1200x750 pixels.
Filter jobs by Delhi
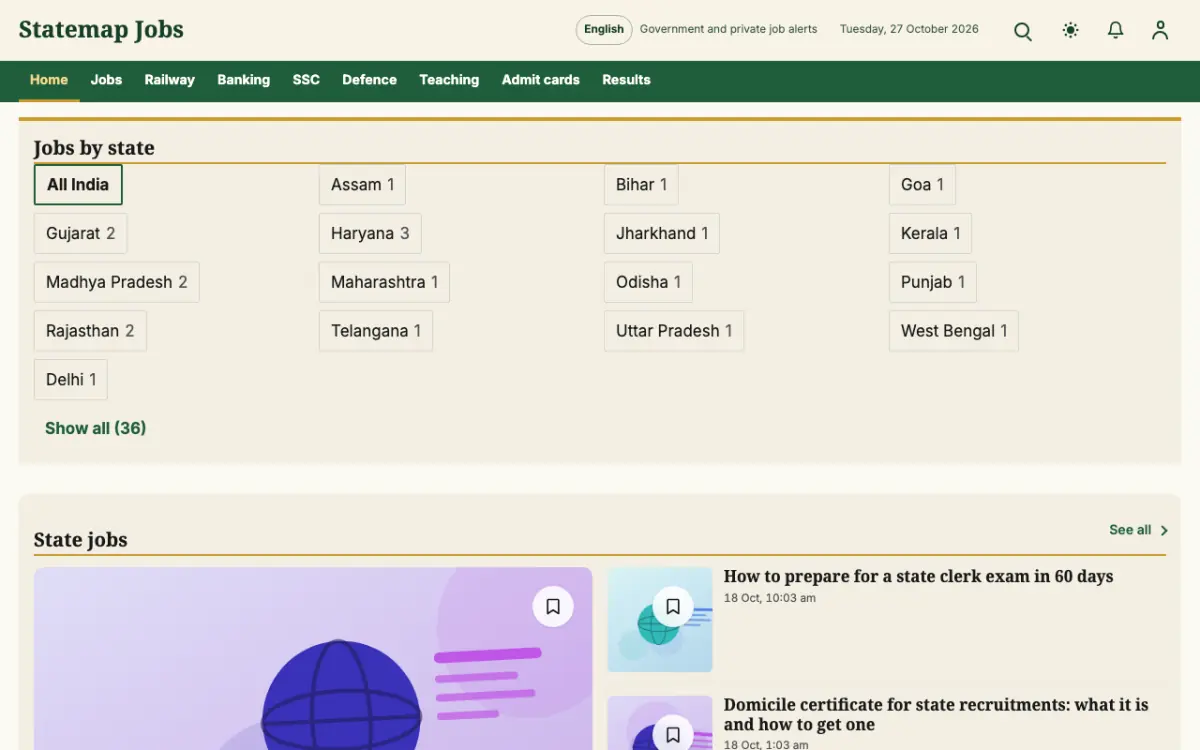[x=71, y=380]
